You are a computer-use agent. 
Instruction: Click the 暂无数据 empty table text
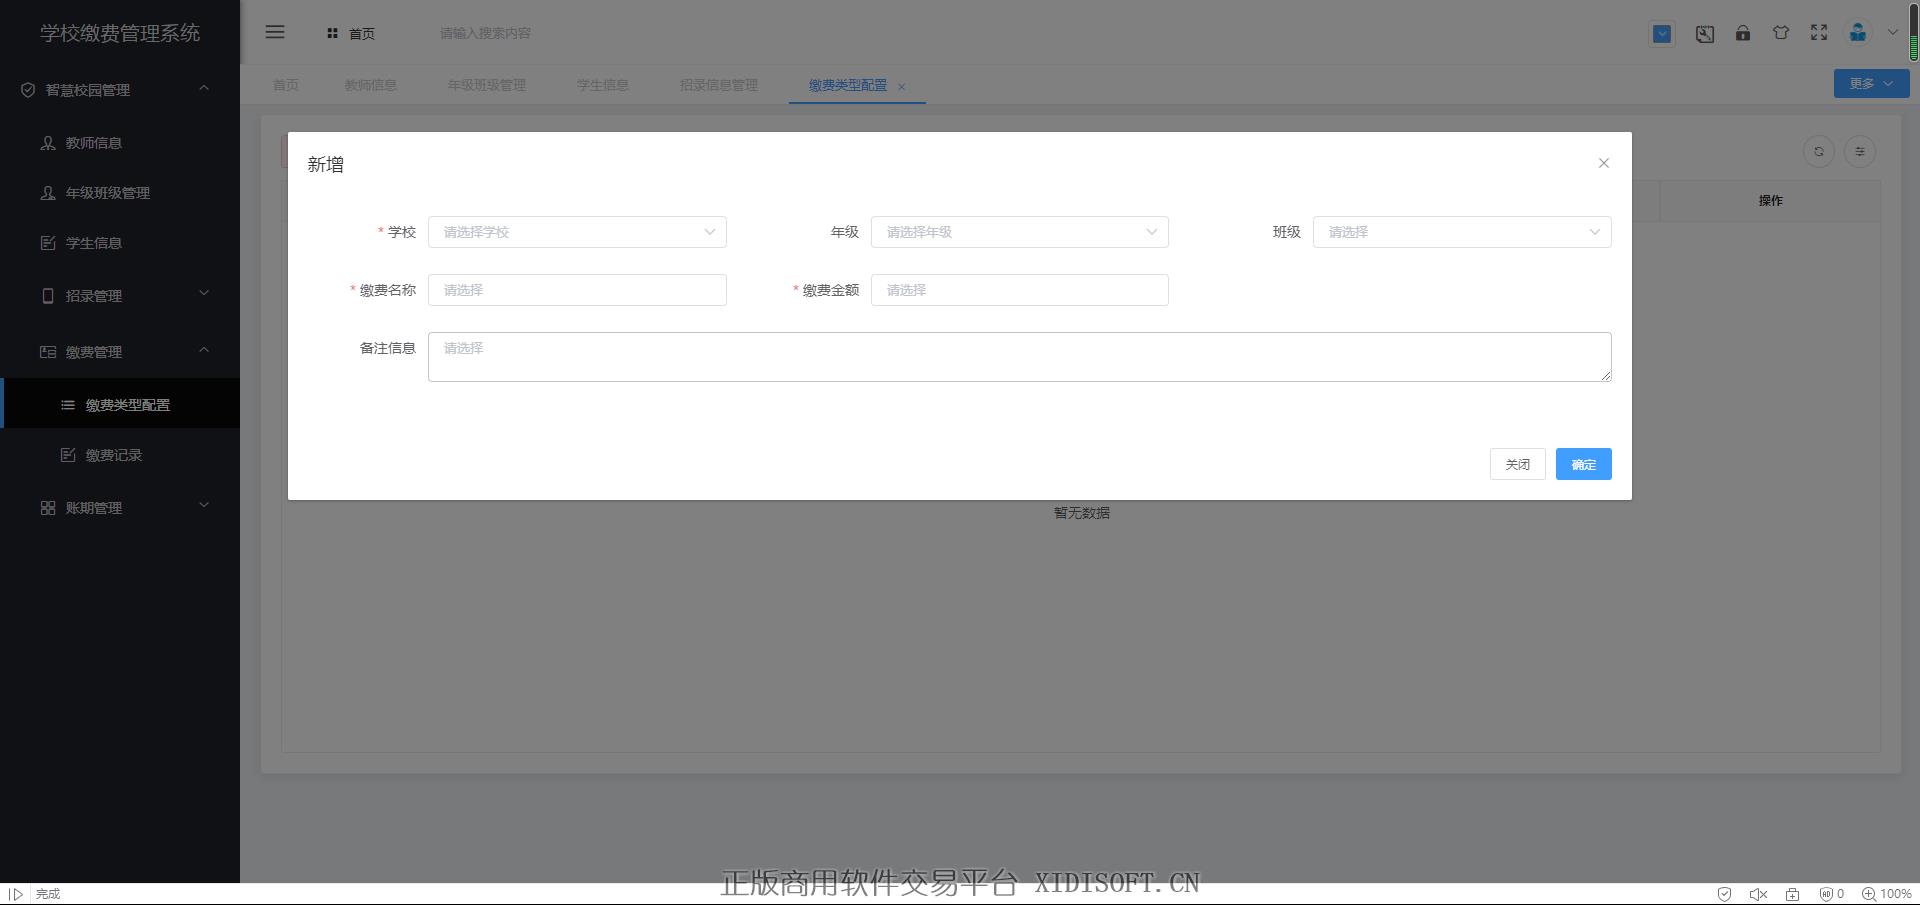(x=1082, y=513)
